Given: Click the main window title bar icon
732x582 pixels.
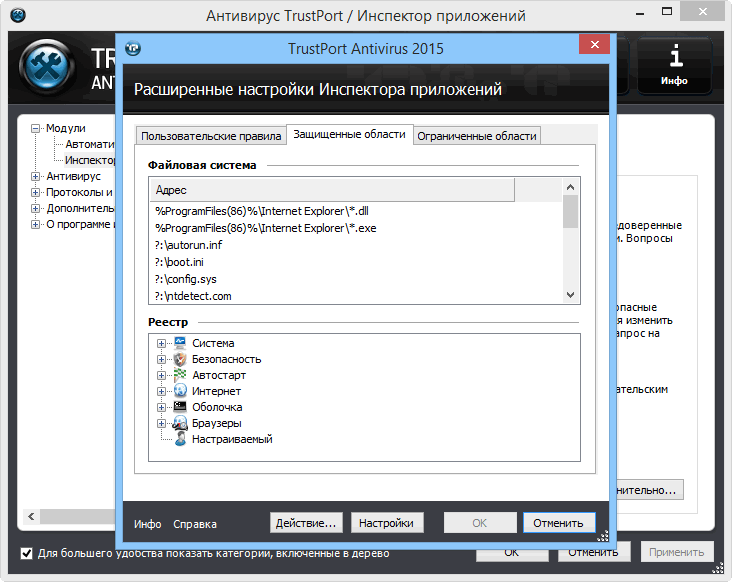Looking at the screenshot, I should [18, 15].
